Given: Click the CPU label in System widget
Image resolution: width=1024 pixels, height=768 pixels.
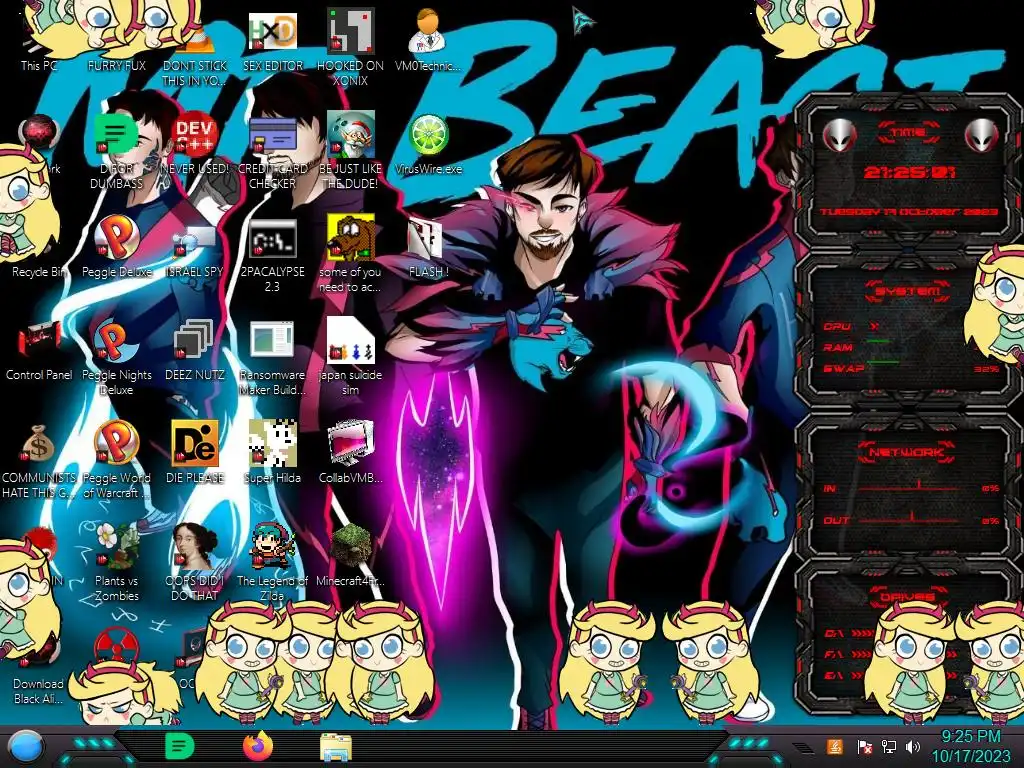Looking at the screenshot, I should (x=837, y=326).
